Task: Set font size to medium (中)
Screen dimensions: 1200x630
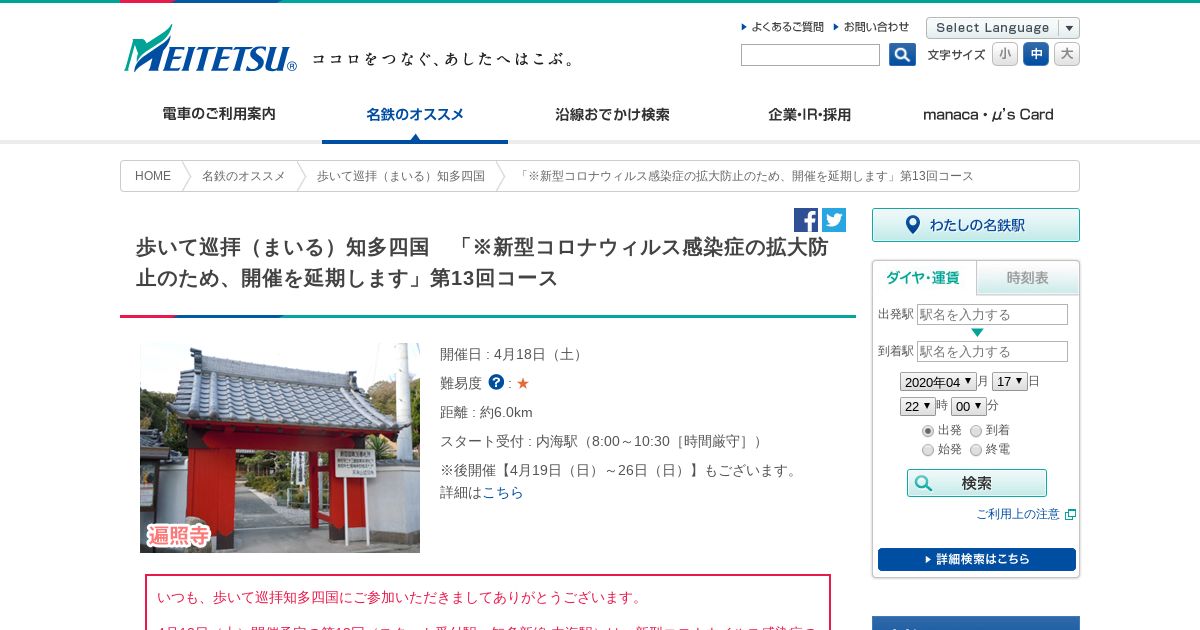Action: (x=1036, y=54)
